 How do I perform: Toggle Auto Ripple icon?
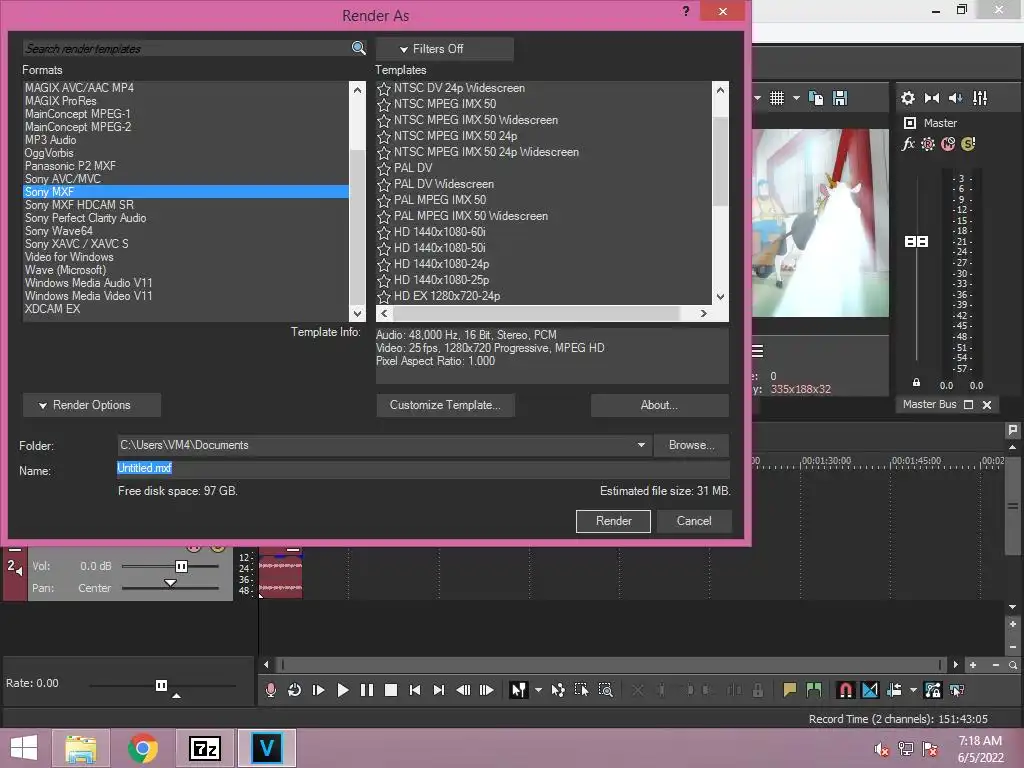coord(894,690)
